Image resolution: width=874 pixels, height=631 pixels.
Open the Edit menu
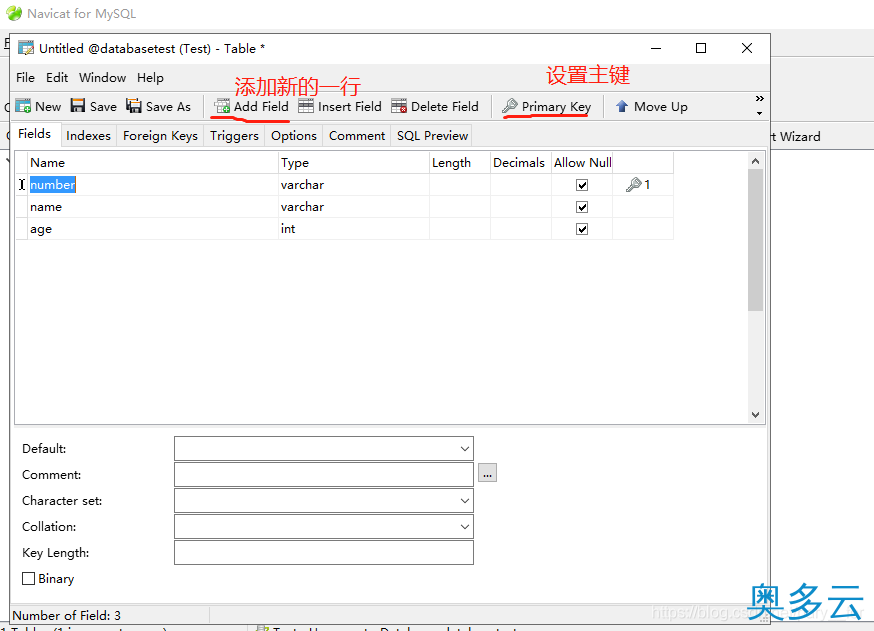57,77
